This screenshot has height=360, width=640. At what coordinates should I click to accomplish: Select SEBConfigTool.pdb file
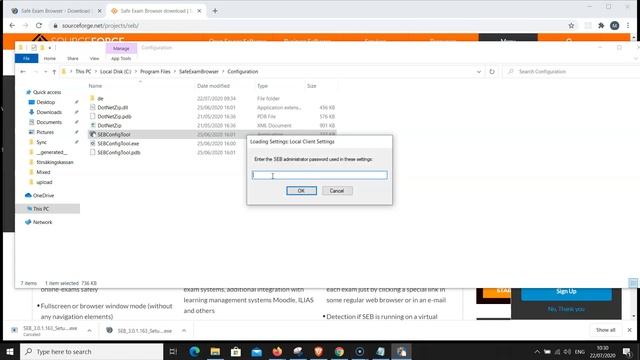pos(119,152)
